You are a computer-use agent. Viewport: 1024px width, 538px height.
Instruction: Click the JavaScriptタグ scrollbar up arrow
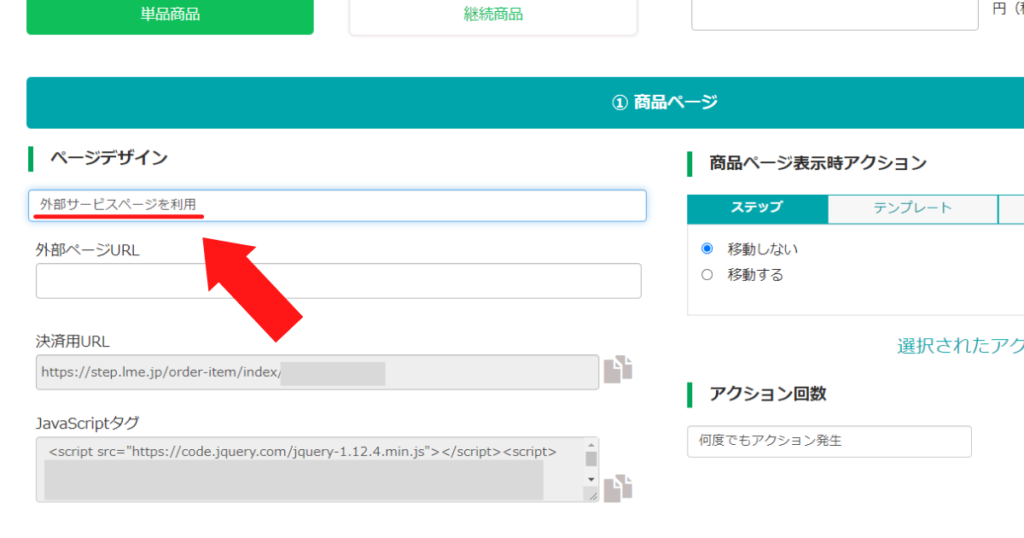591,445
